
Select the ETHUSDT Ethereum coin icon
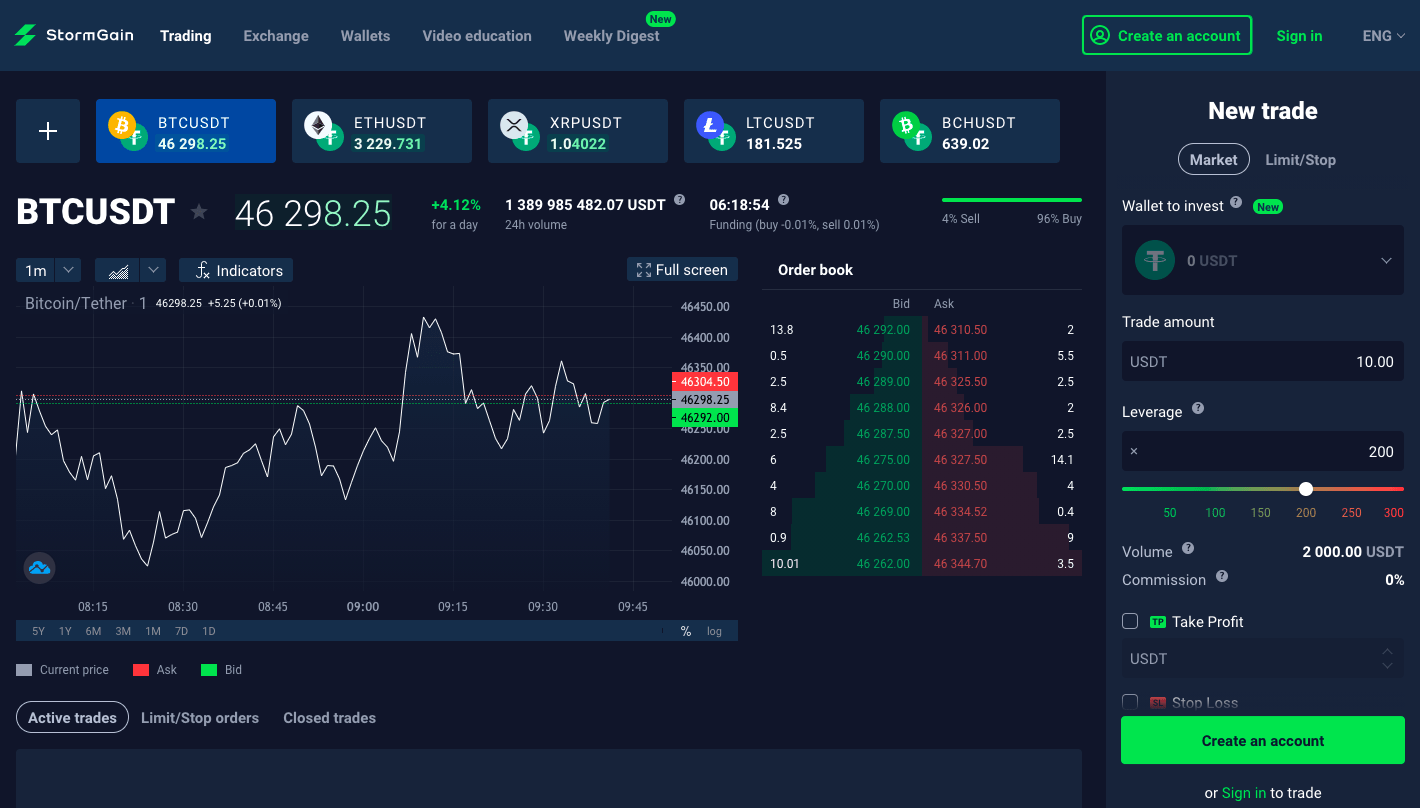tap(318, 125)
